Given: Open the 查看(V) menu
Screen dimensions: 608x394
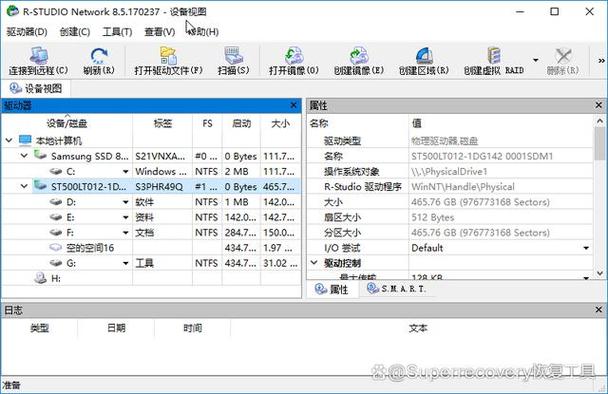Looking at the screenshot, I should (x=159, y=31).
